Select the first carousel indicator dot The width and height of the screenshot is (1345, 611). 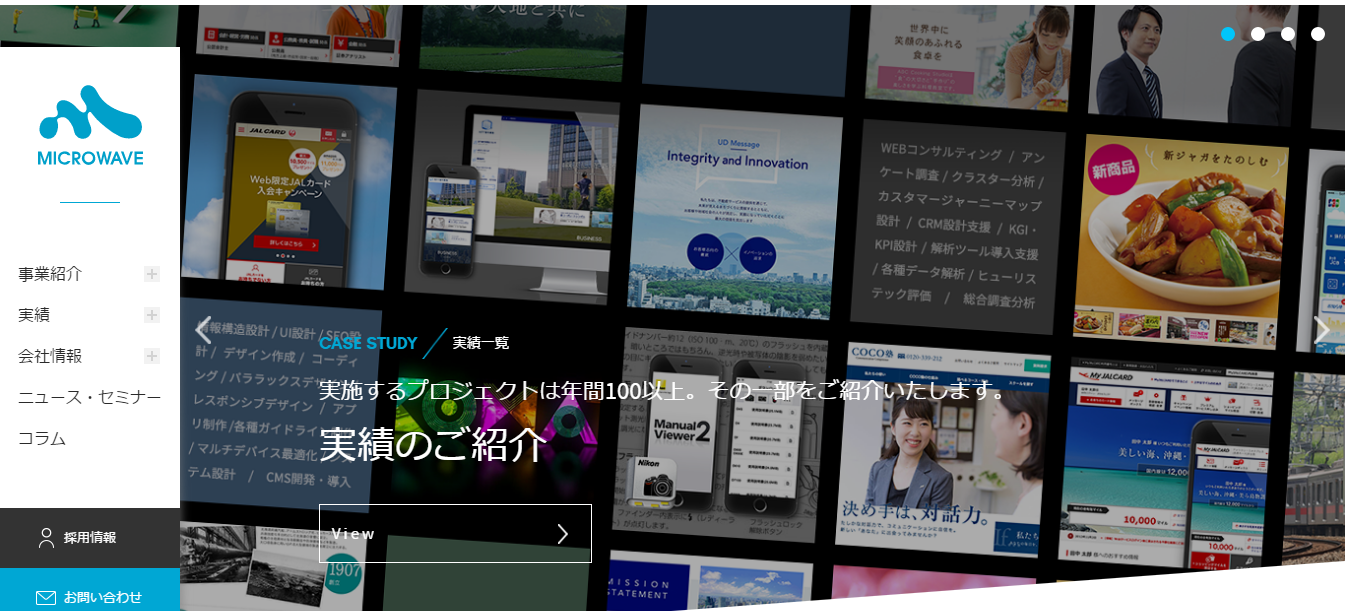pyautogui.click(x=1228, y=34)
